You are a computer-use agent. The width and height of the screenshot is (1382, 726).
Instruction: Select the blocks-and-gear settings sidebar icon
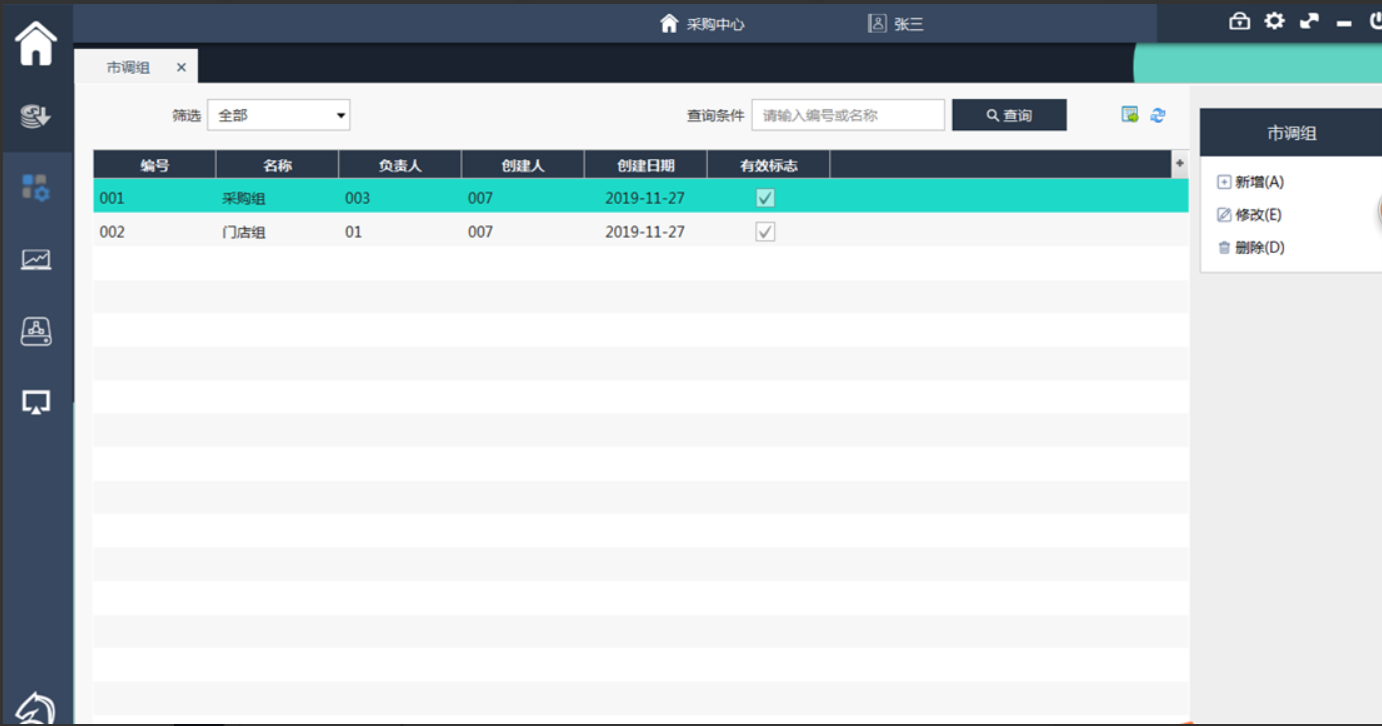[x=36, y=187]
